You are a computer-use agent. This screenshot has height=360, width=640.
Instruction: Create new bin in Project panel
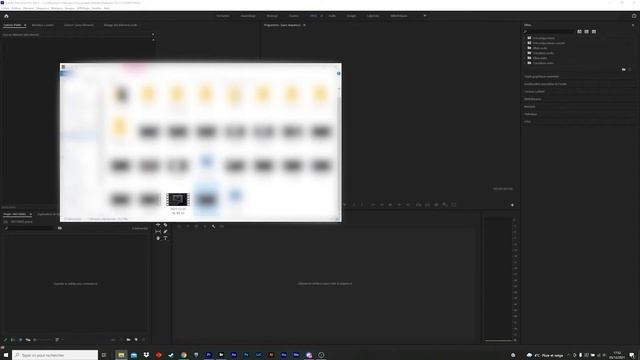click(x=128, y=340)
